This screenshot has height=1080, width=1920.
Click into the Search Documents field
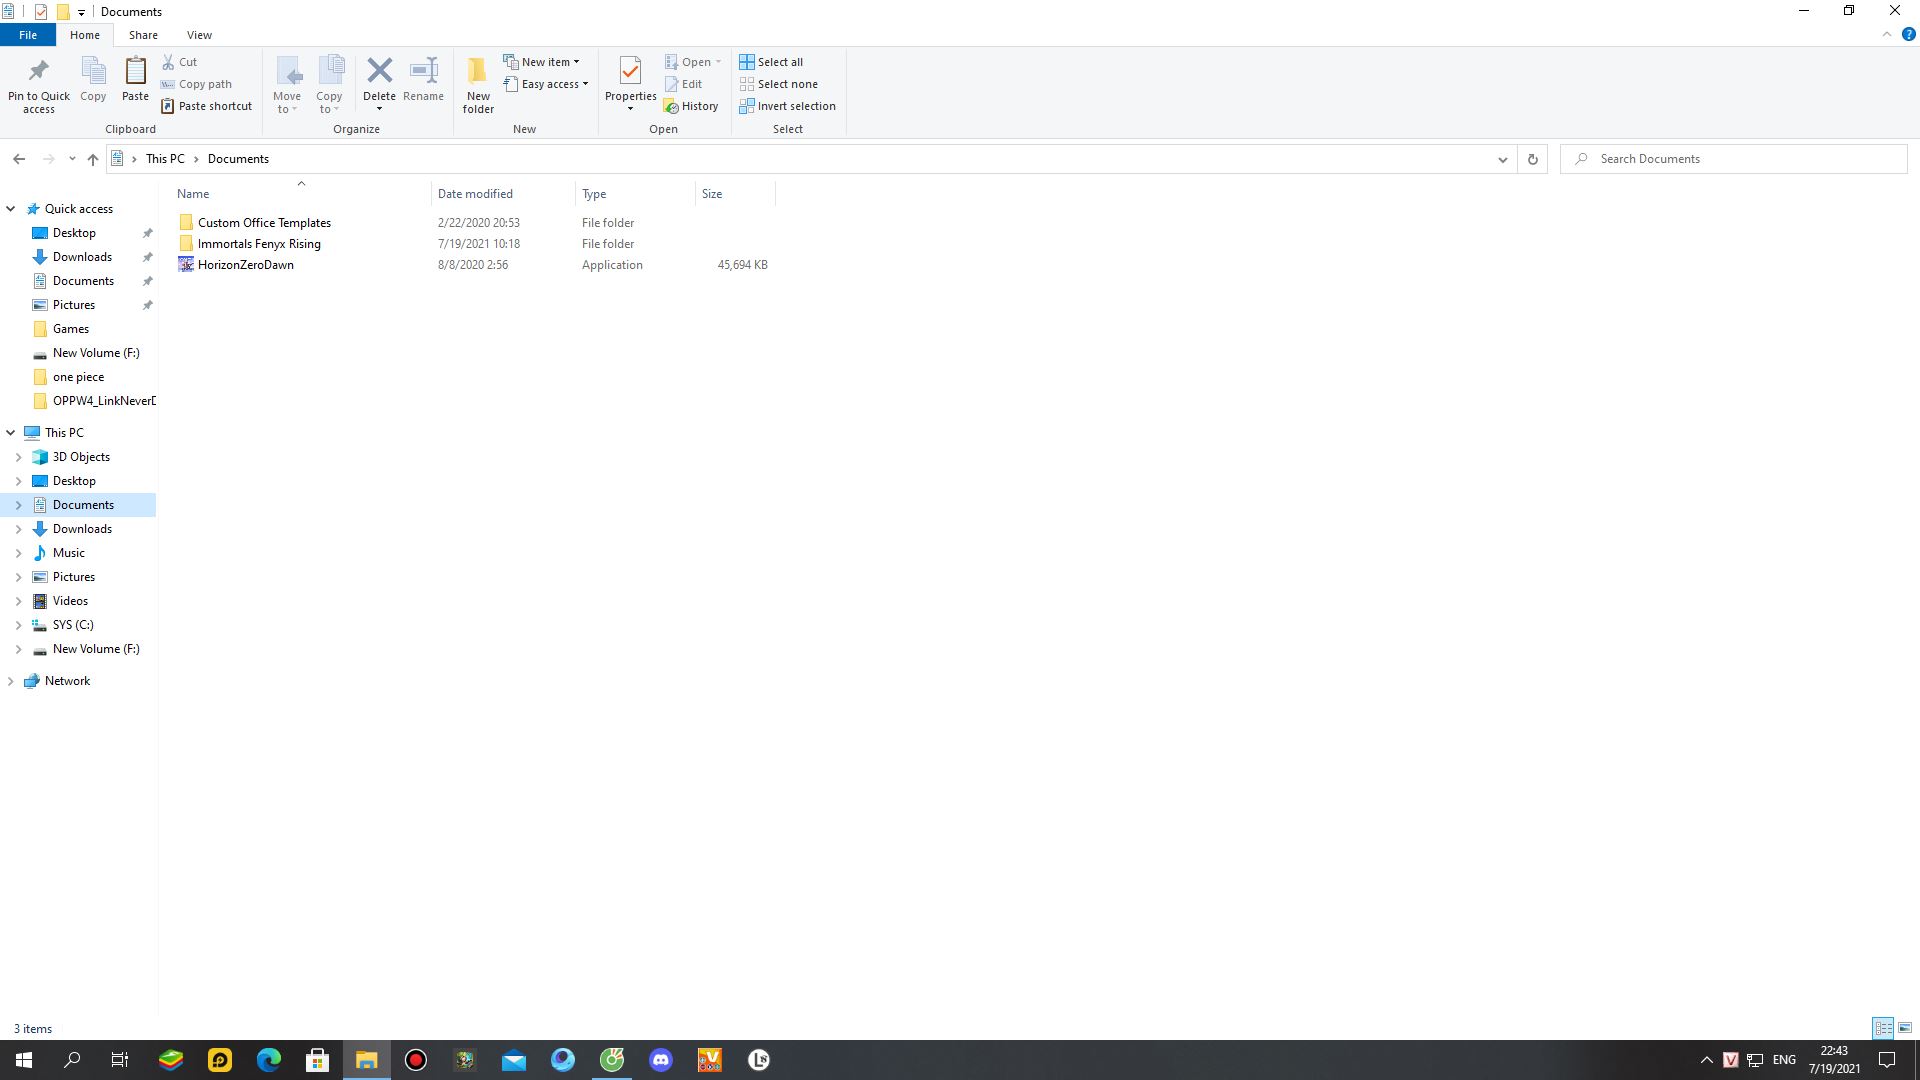click(x=1740, y=159)
